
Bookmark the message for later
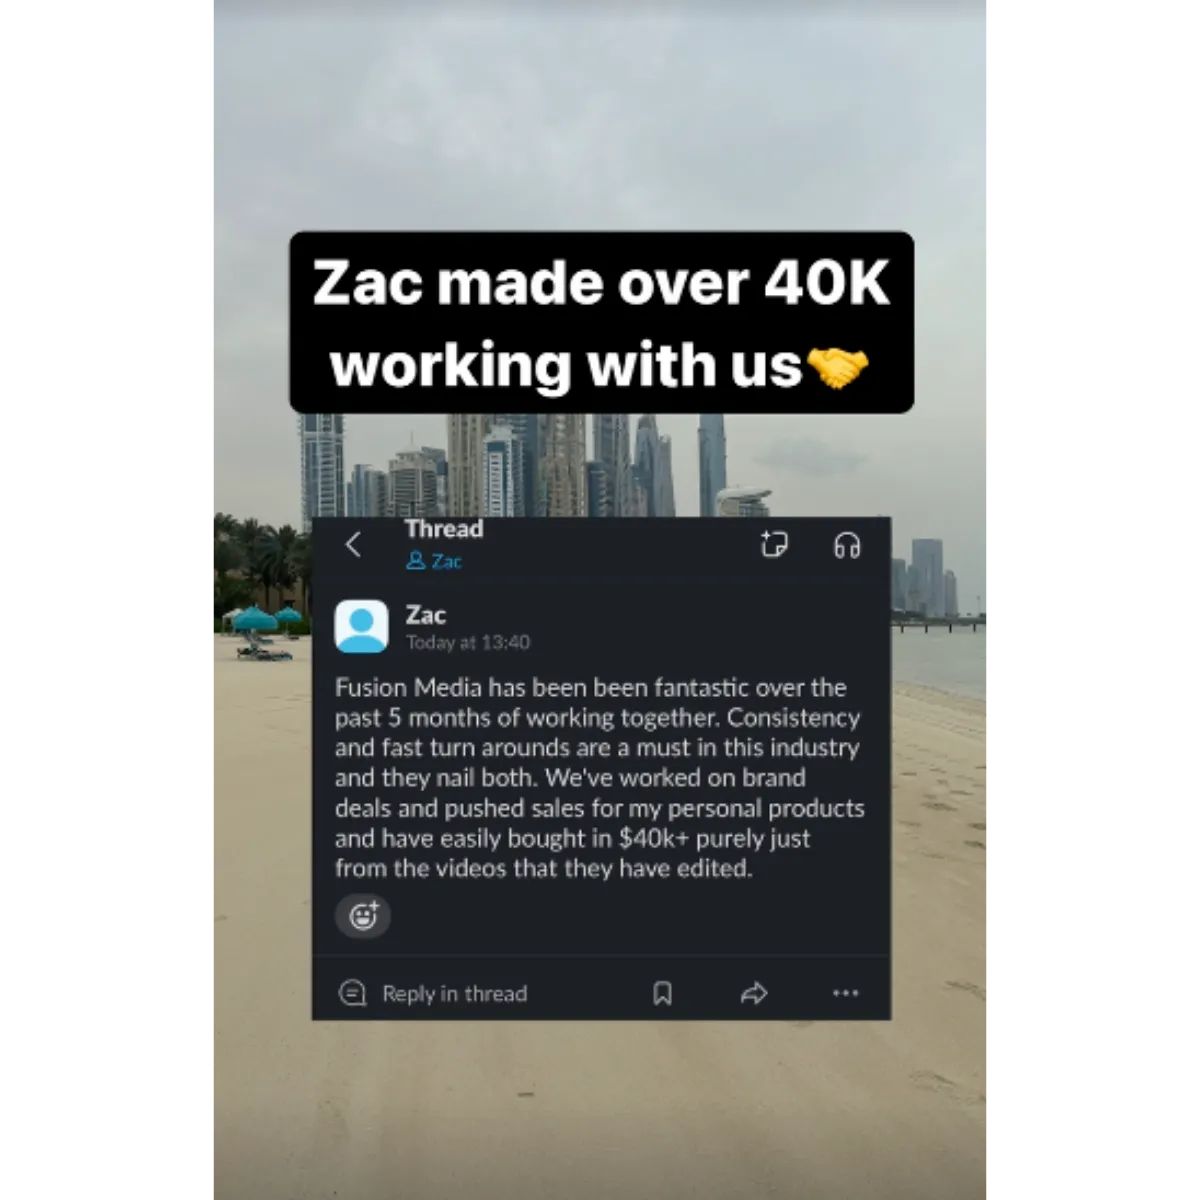tap(662, 993)
